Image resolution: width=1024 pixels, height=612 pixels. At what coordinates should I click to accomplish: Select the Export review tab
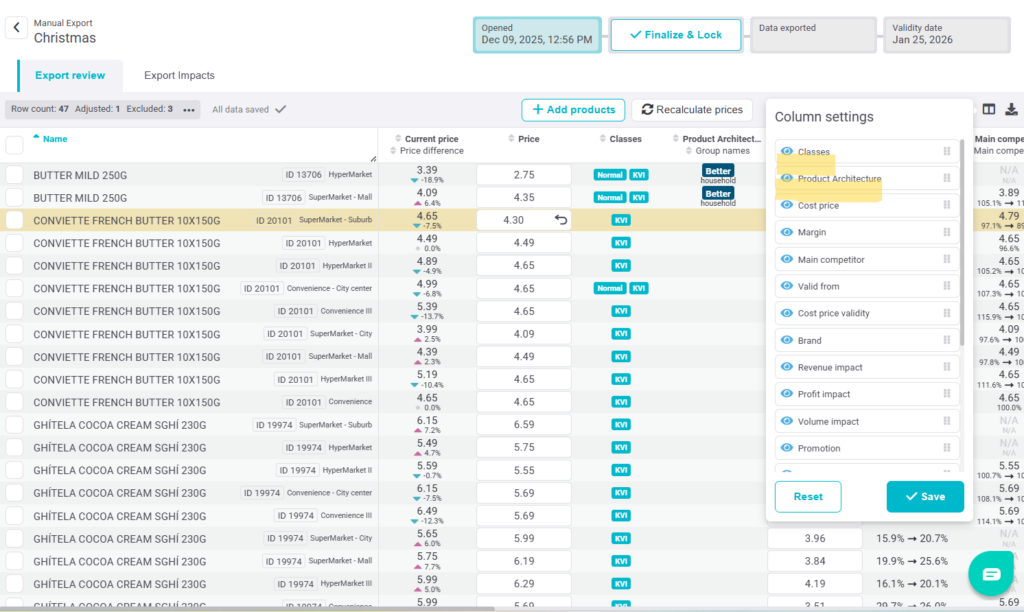70,76
